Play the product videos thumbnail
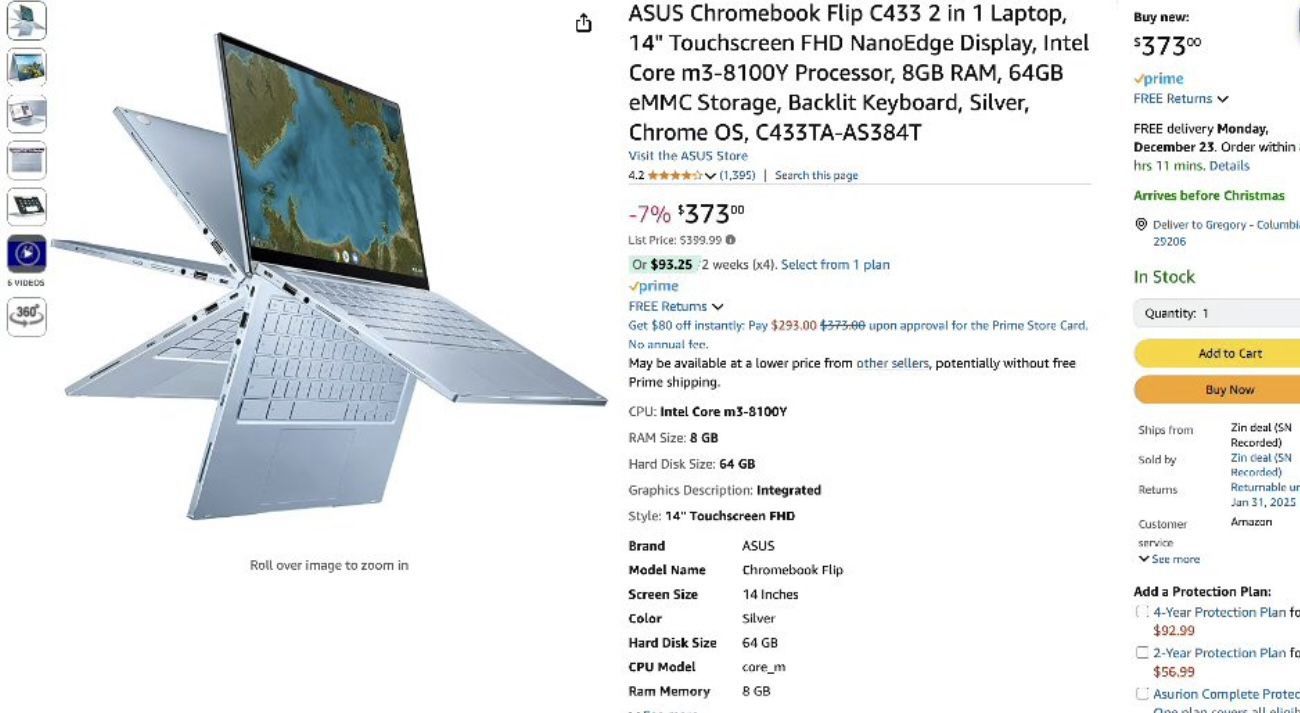This screenshot has height=713, width=1300. (27, 254)
